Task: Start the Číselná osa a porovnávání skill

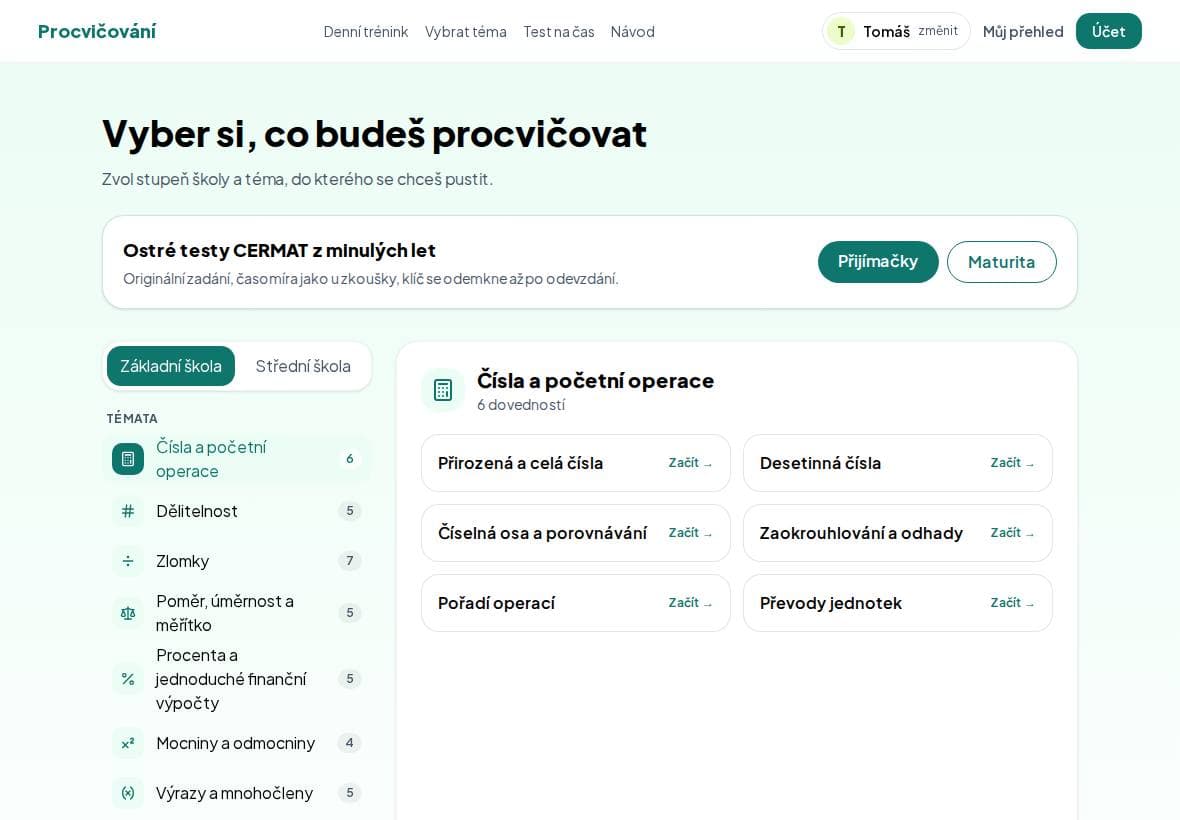Action: [576, 533]
